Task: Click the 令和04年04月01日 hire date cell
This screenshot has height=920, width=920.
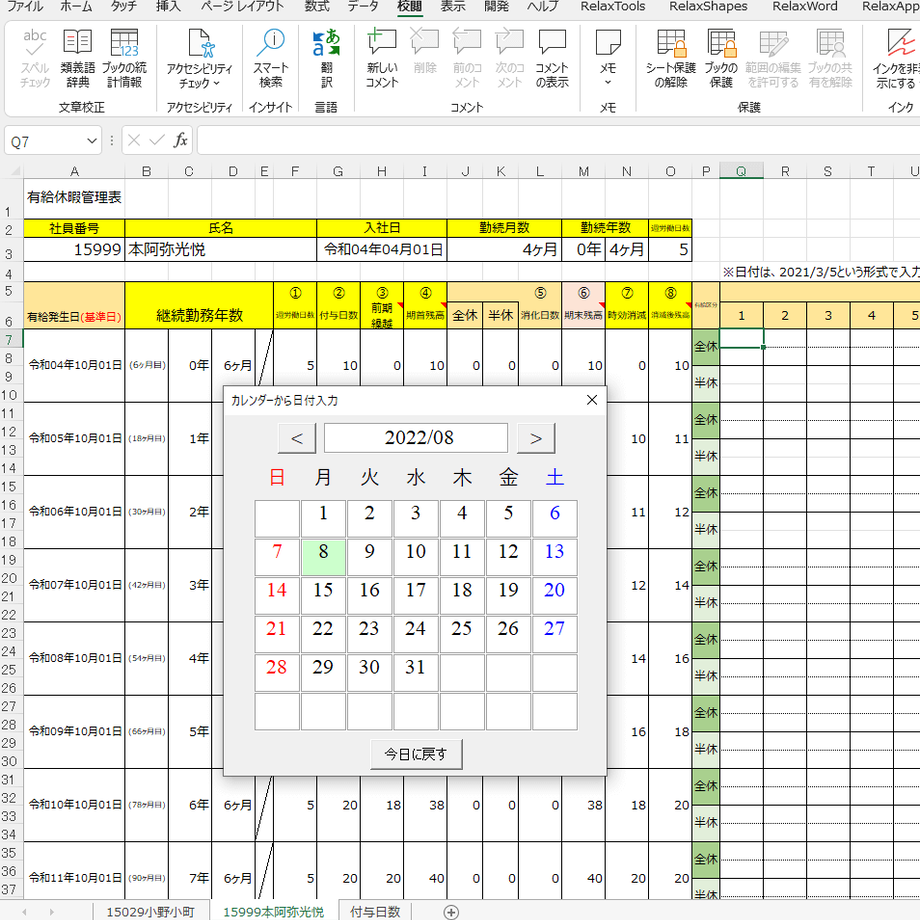Action: 382,249
